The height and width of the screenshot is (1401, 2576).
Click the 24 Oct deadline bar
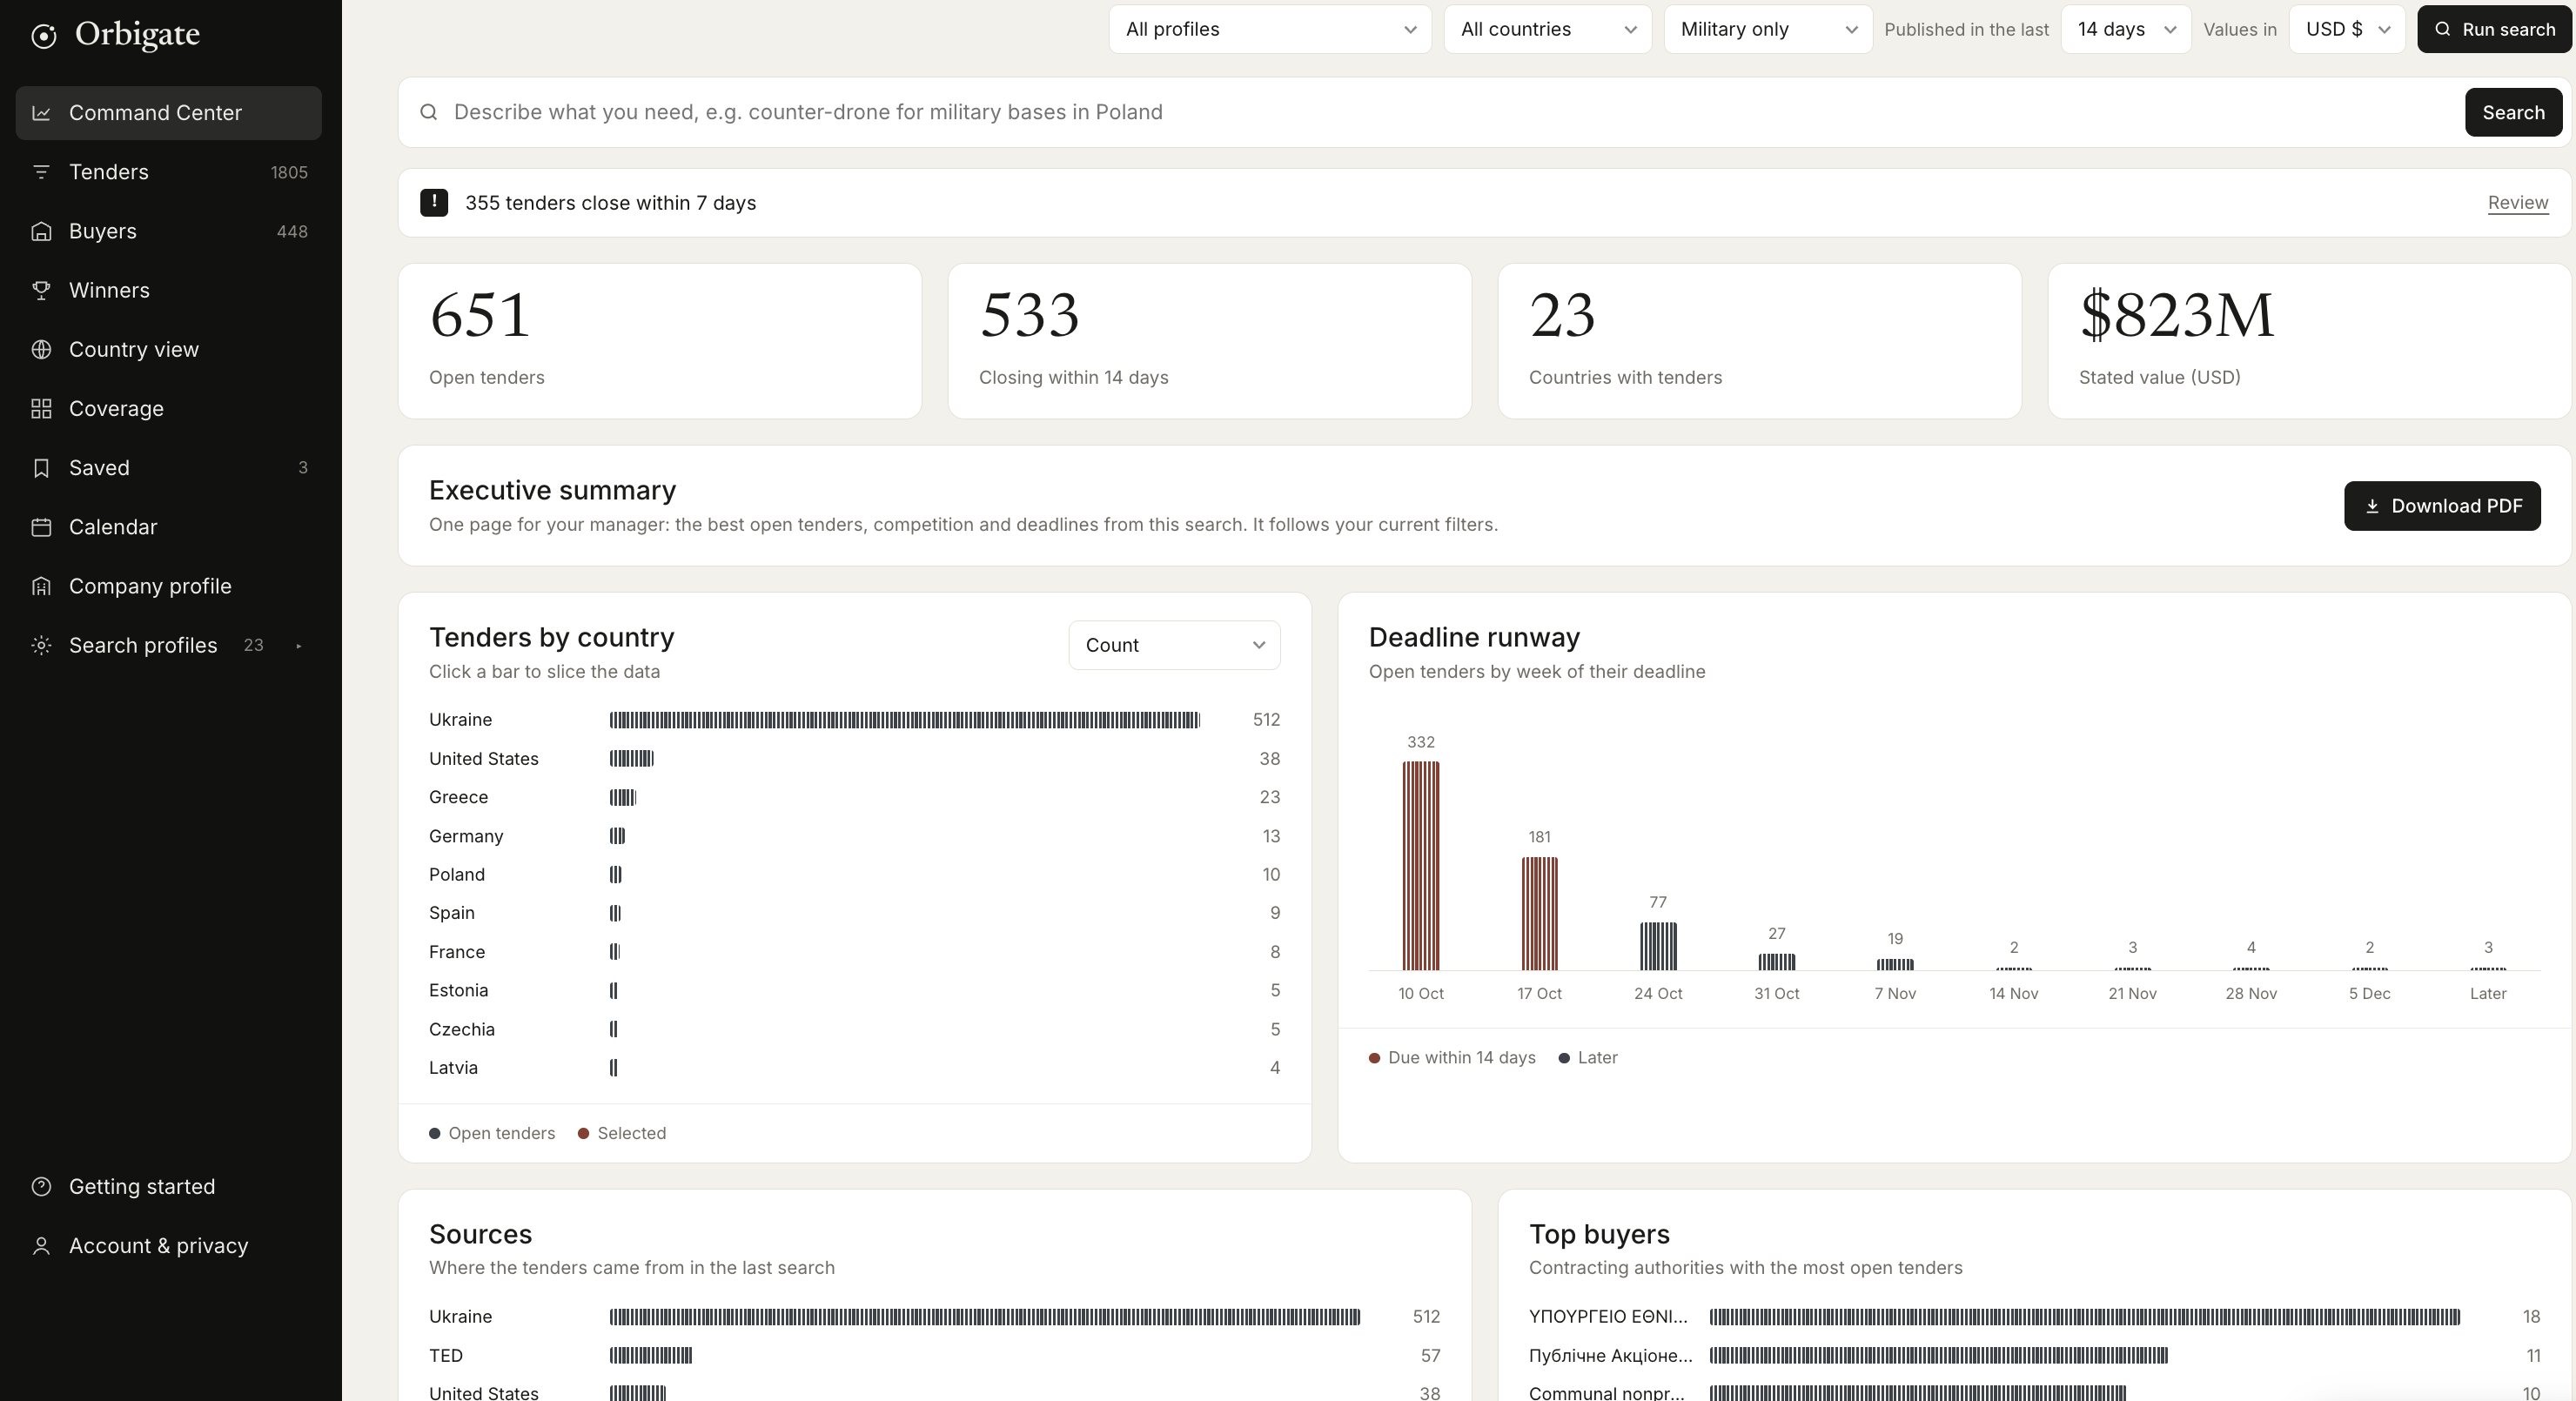tap(1658, 946)
